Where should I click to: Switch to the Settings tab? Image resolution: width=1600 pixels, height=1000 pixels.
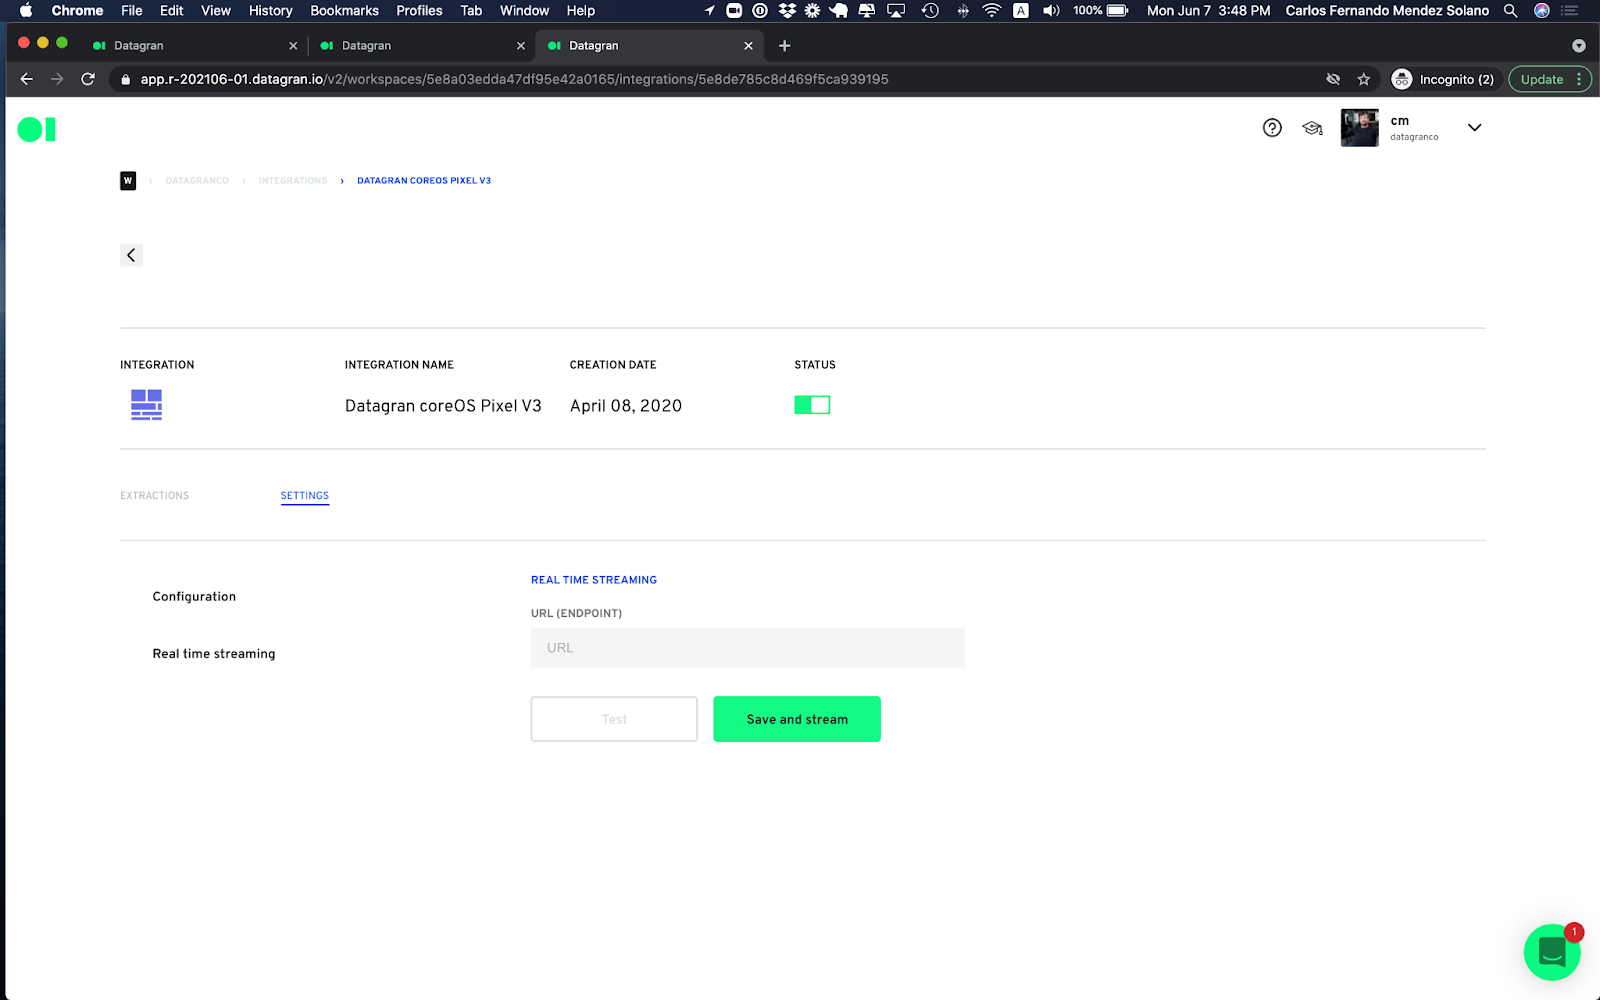point(305,496)
